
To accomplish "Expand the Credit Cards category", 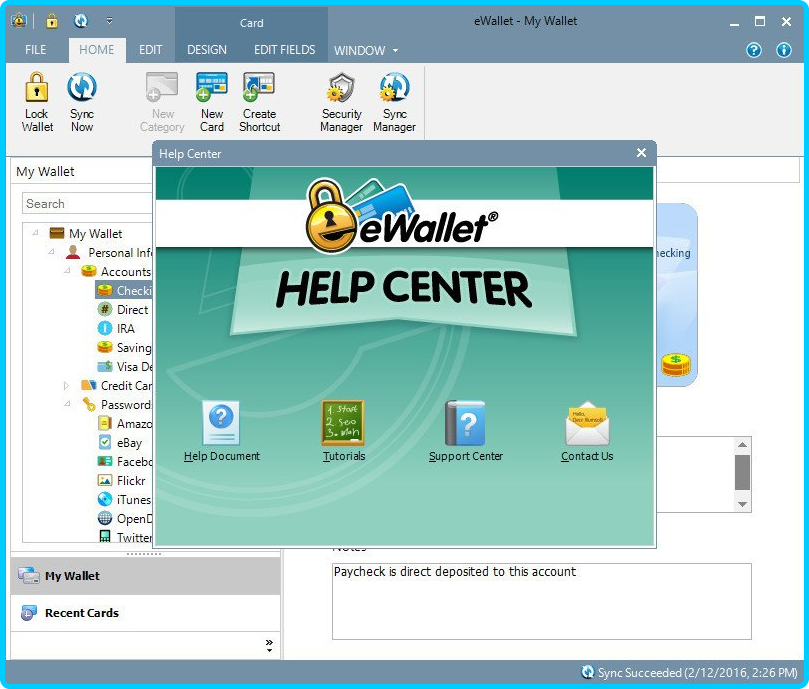I will (66, 386).
